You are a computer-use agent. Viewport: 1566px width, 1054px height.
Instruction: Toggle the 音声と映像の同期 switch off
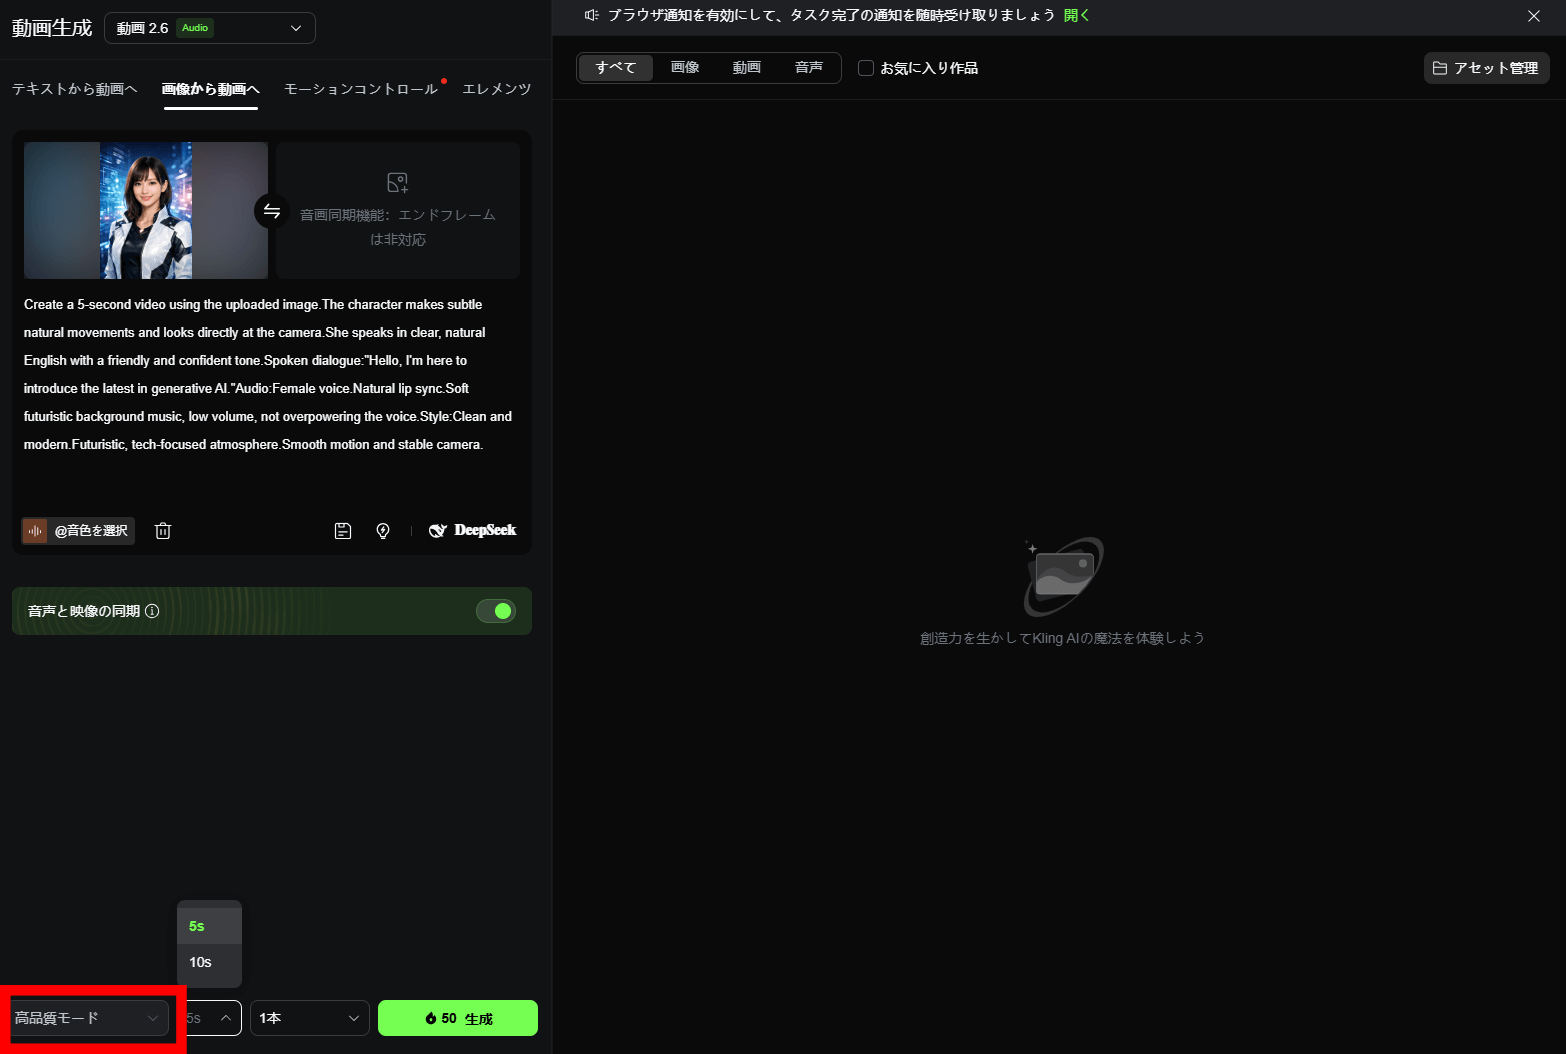[x=496, y=611]
